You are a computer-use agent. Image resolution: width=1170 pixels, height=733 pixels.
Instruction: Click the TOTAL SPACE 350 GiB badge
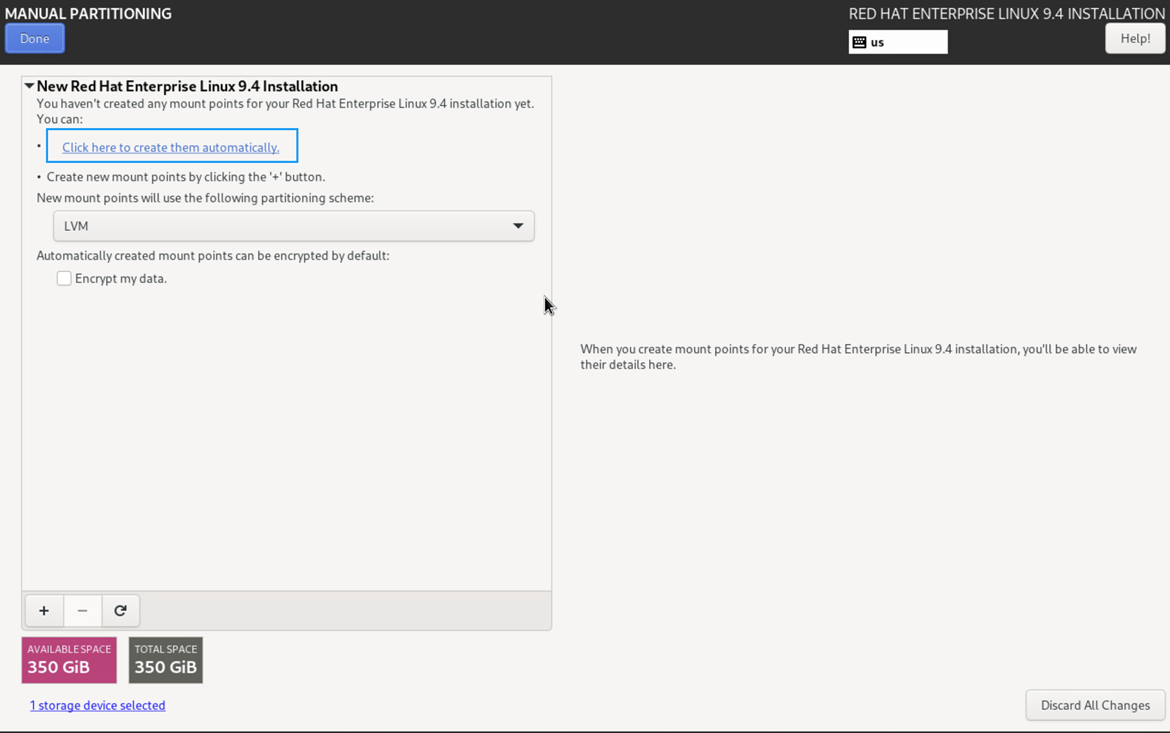click(166, 660)
